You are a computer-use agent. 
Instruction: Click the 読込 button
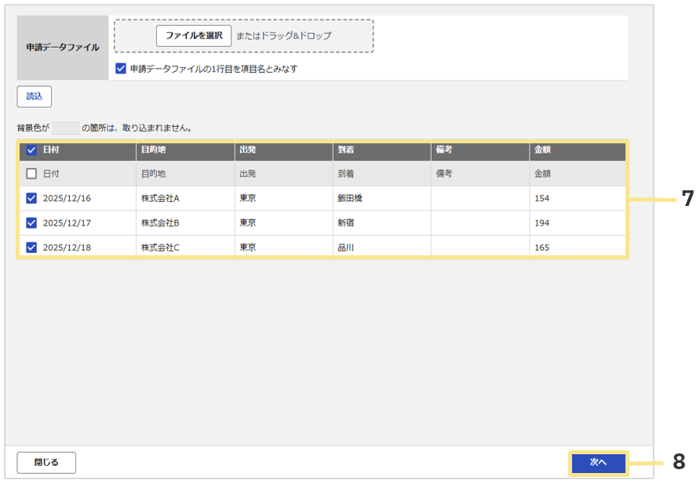click(x=34, y=96)
